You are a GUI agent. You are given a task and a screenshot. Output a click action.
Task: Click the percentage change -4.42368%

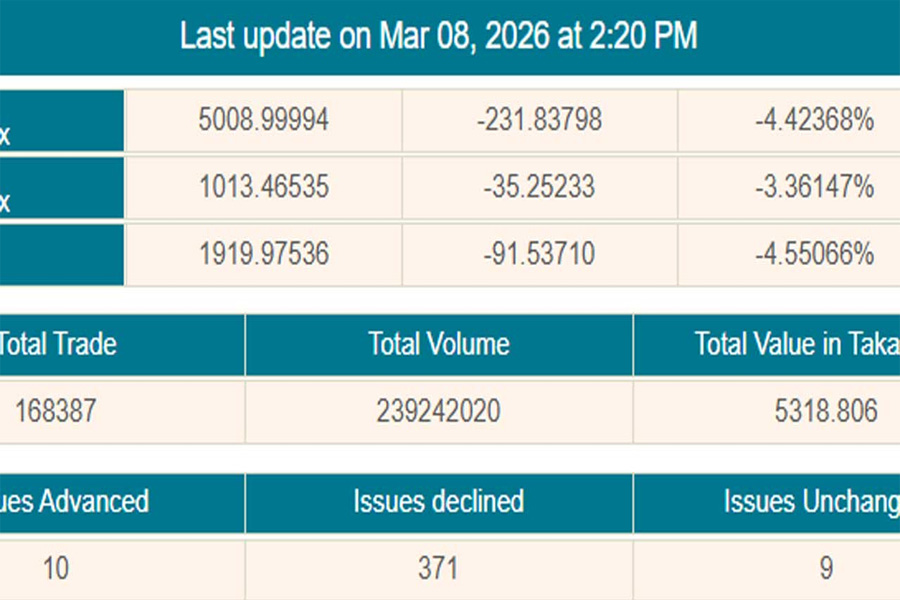(x=814, y=121)
